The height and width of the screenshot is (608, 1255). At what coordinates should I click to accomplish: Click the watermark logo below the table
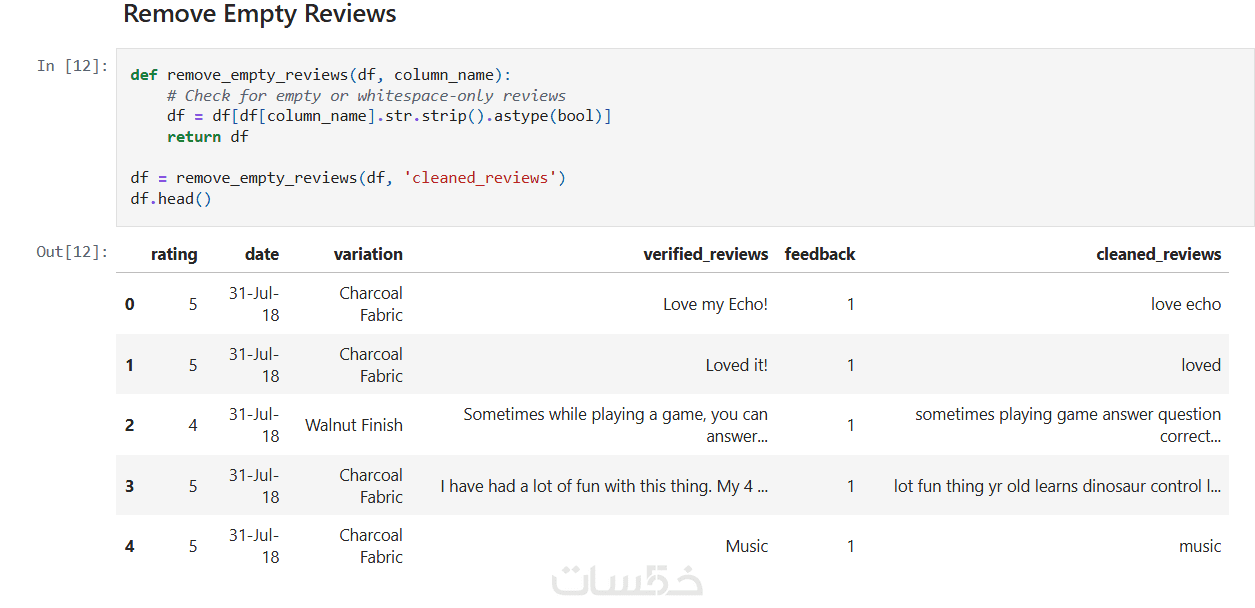[627, 581]
